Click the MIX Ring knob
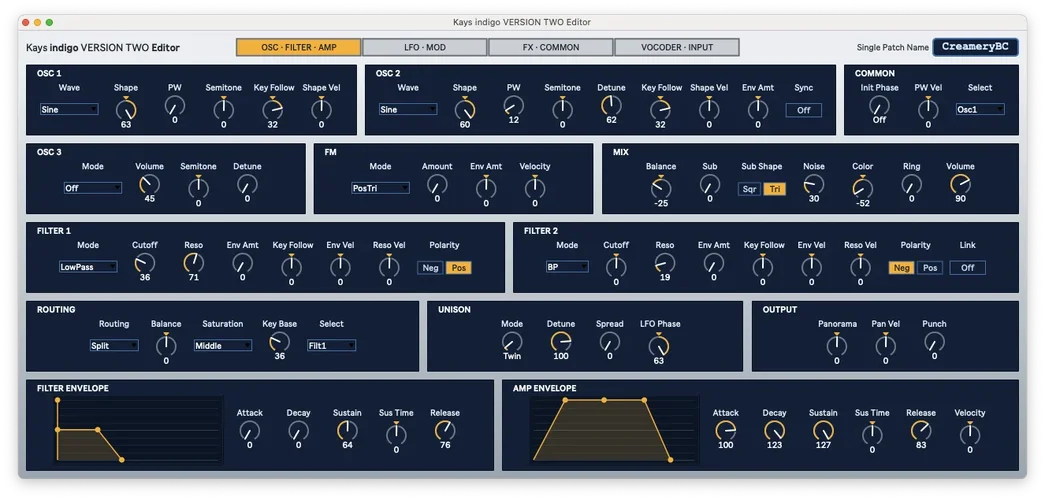1045x500 pixels. [x=911, y=184]
